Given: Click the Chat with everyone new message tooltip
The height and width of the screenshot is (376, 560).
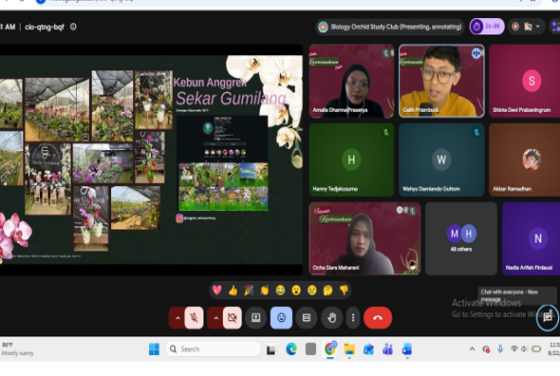Looking at the screenshot, I should (x=517, y=295).
